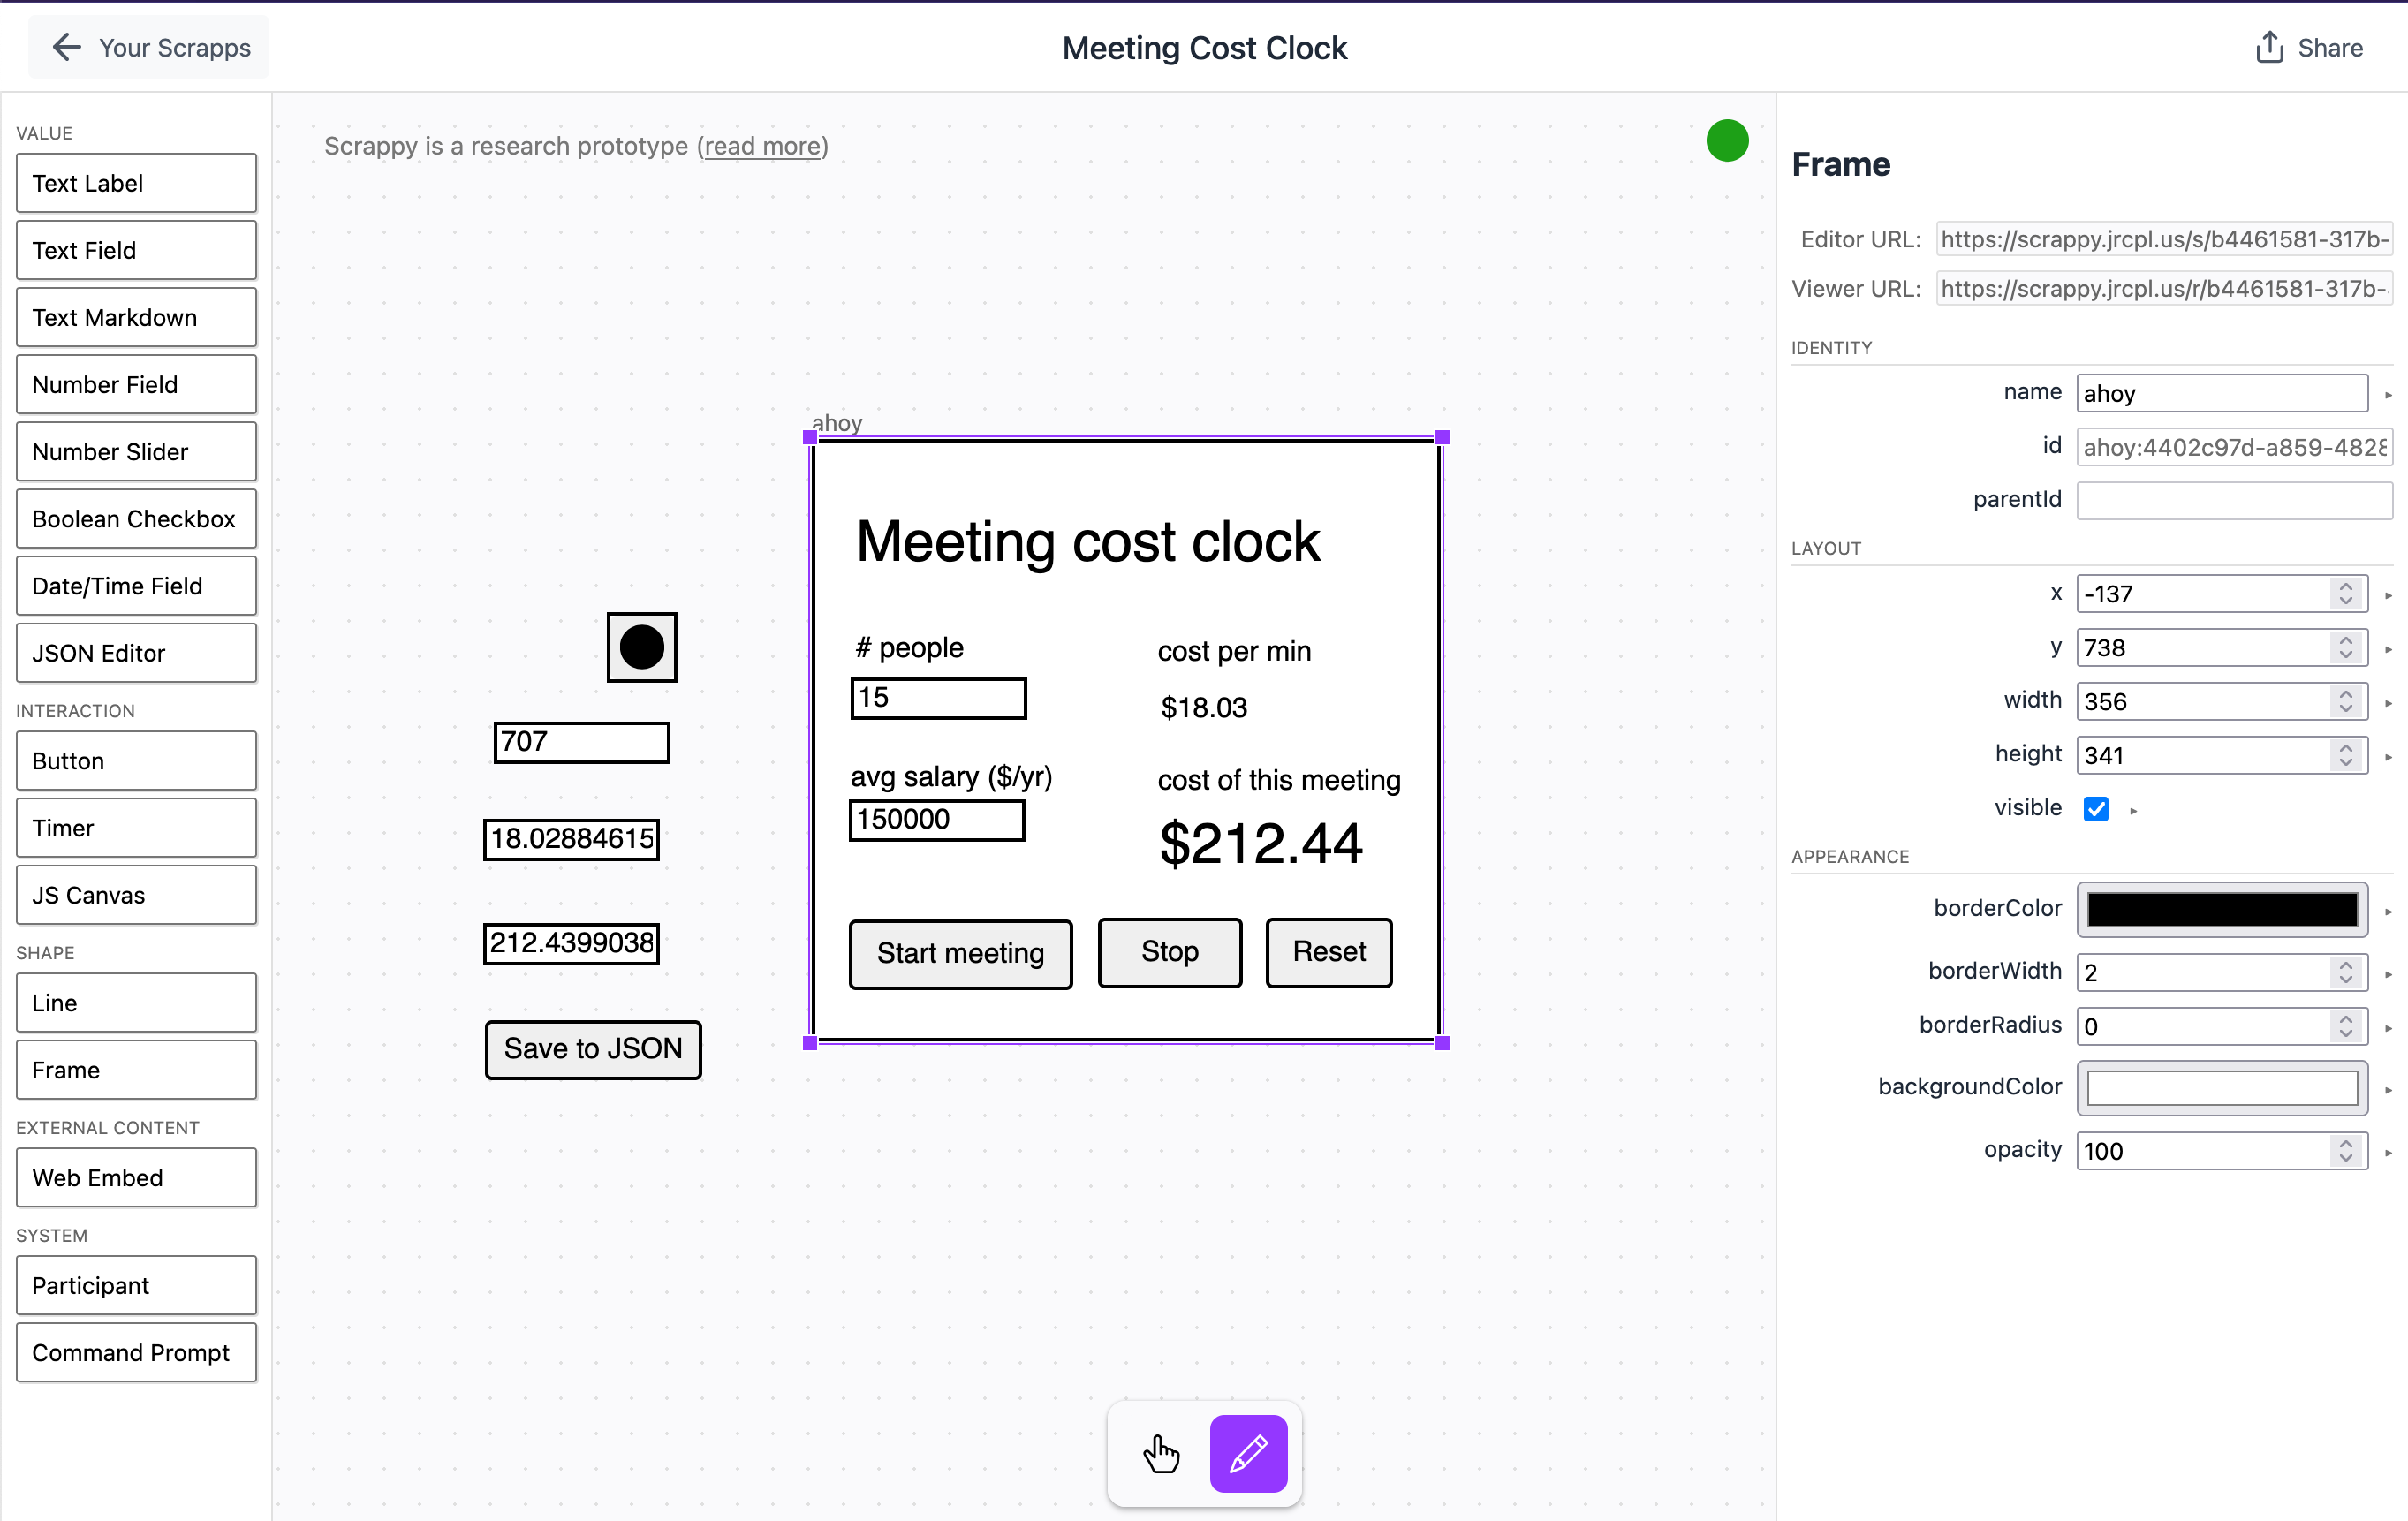Viewport: 2408px width, 1521px height.
Task: Open the black borderColor swatch
Action: click(x=2222, y=909)
